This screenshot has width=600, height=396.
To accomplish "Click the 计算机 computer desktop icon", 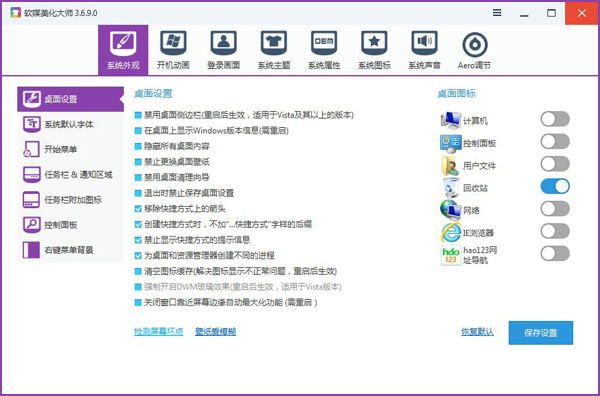I will coord(450,120).
